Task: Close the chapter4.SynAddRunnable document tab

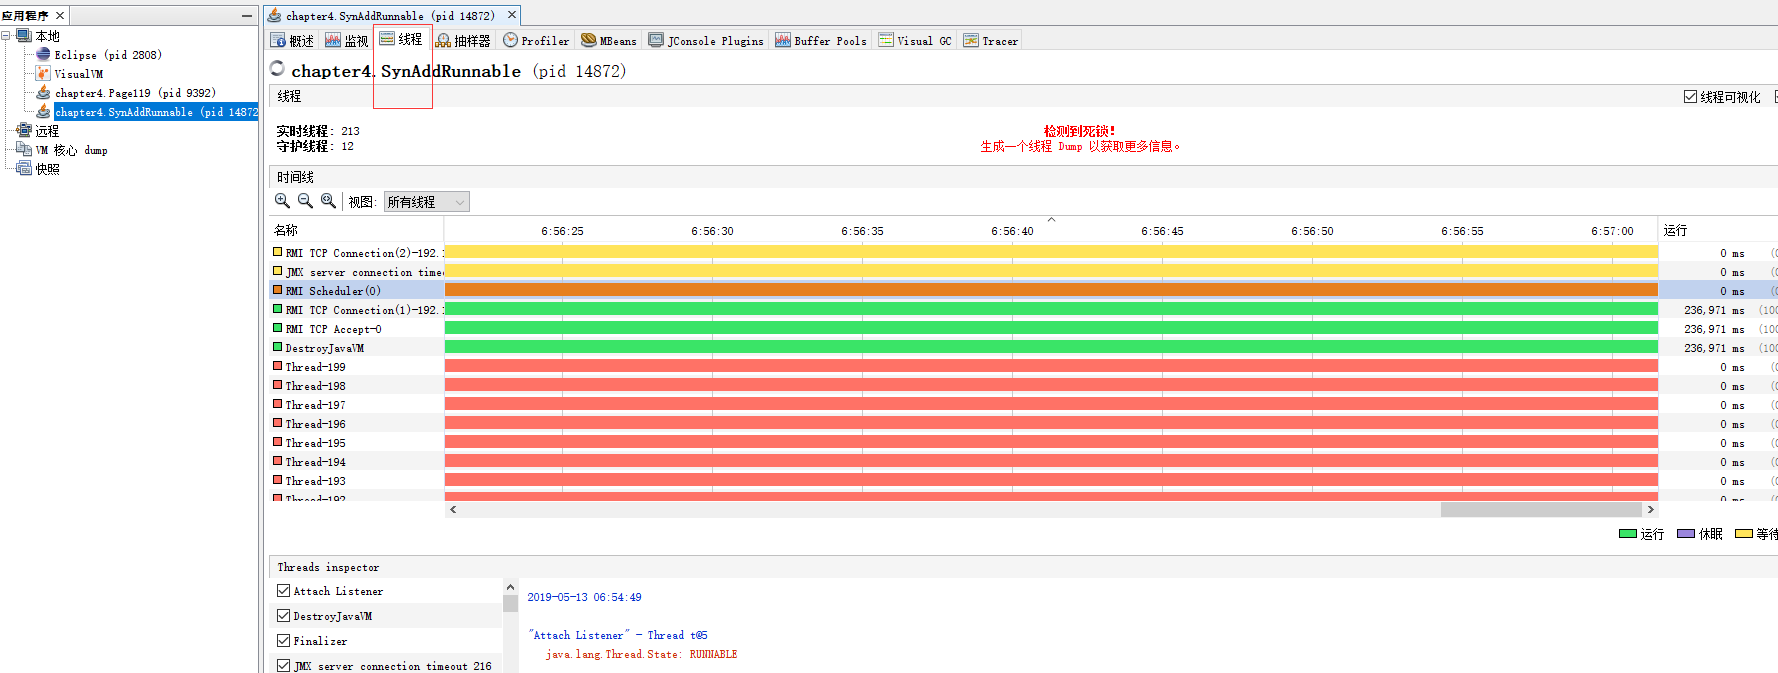Action: click(x=512, y=15)
